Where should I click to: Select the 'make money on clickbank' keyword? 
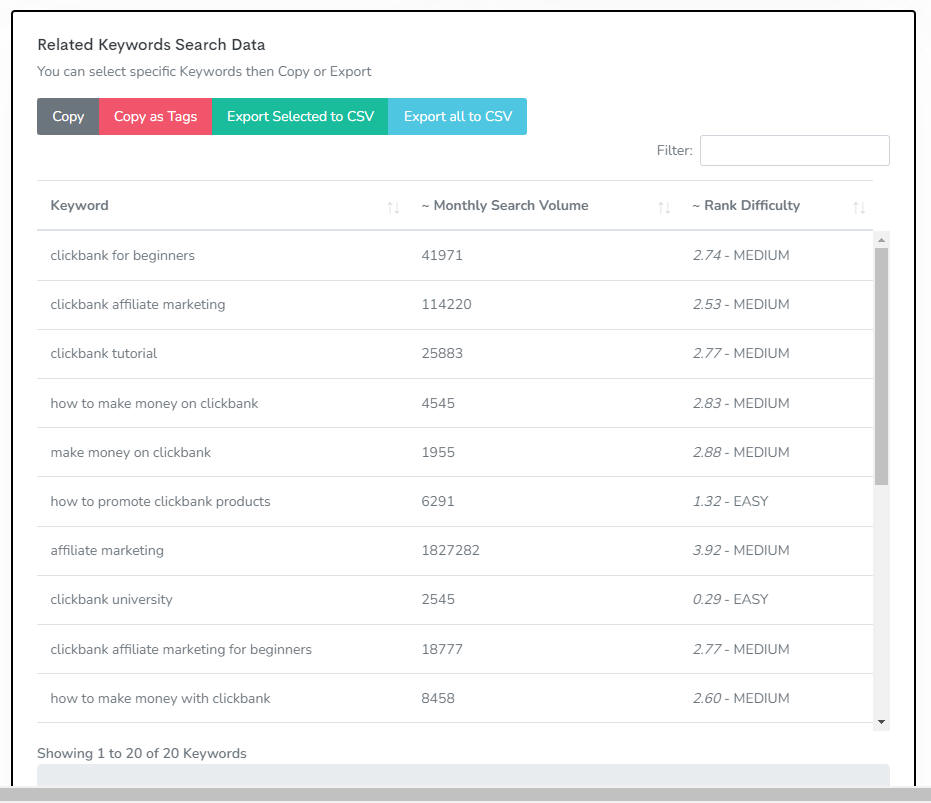coord(131,453)
